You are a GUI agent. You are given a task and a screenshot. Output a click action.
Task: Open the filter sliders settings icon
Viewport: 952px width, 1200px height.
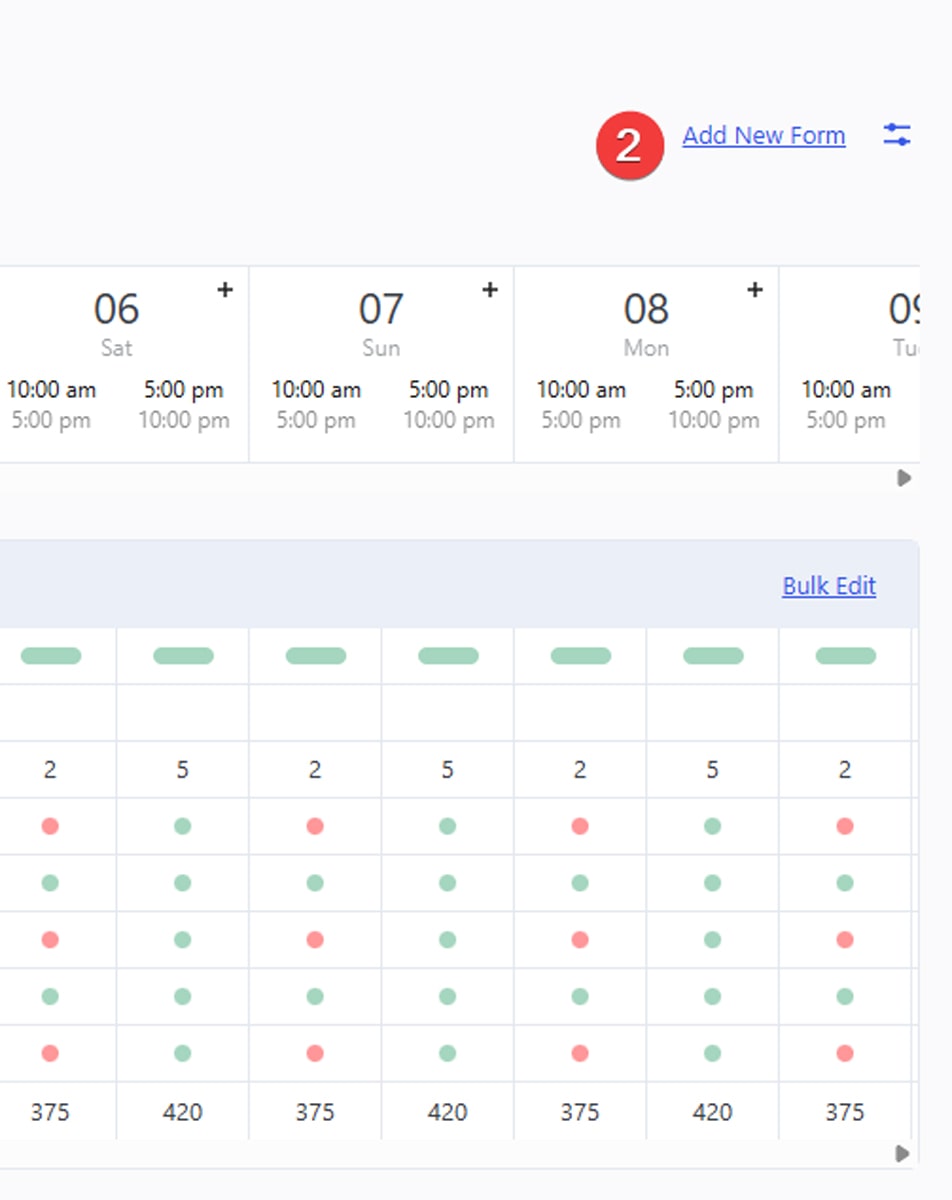(897, 135)
